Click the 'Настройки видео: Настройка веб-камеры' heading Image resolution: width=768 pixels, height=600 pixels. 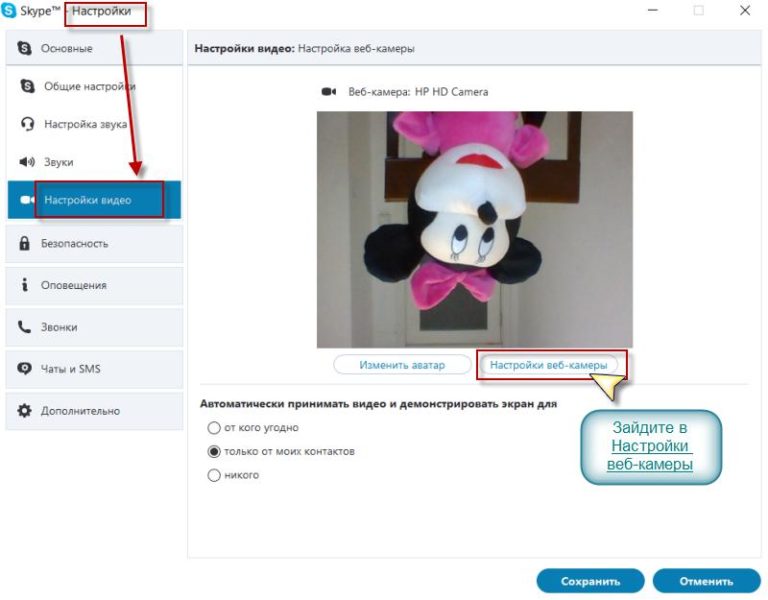pyautogui.click(x=304, y=48)
